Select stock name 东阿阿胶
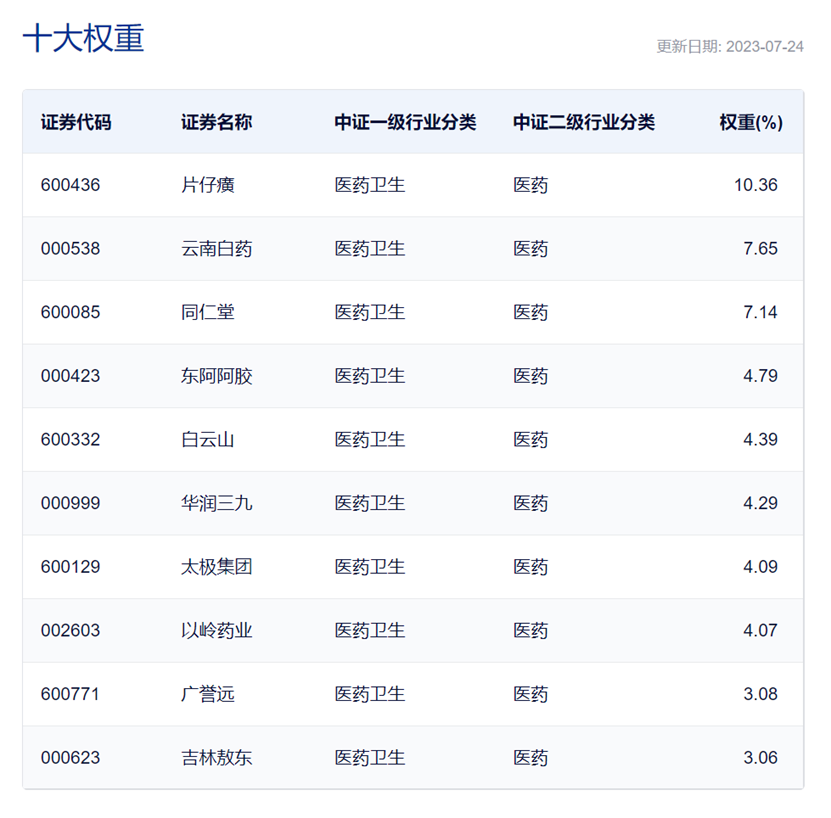 217,376
